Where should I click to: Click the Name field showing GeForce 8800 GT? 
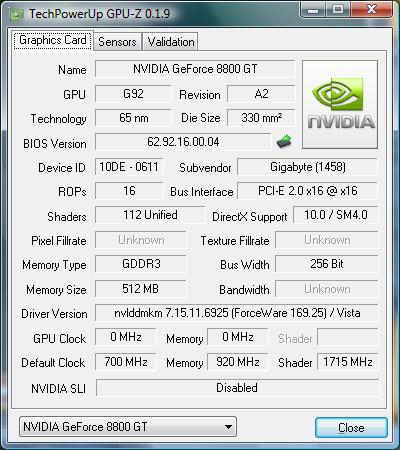tap(195, 69)
